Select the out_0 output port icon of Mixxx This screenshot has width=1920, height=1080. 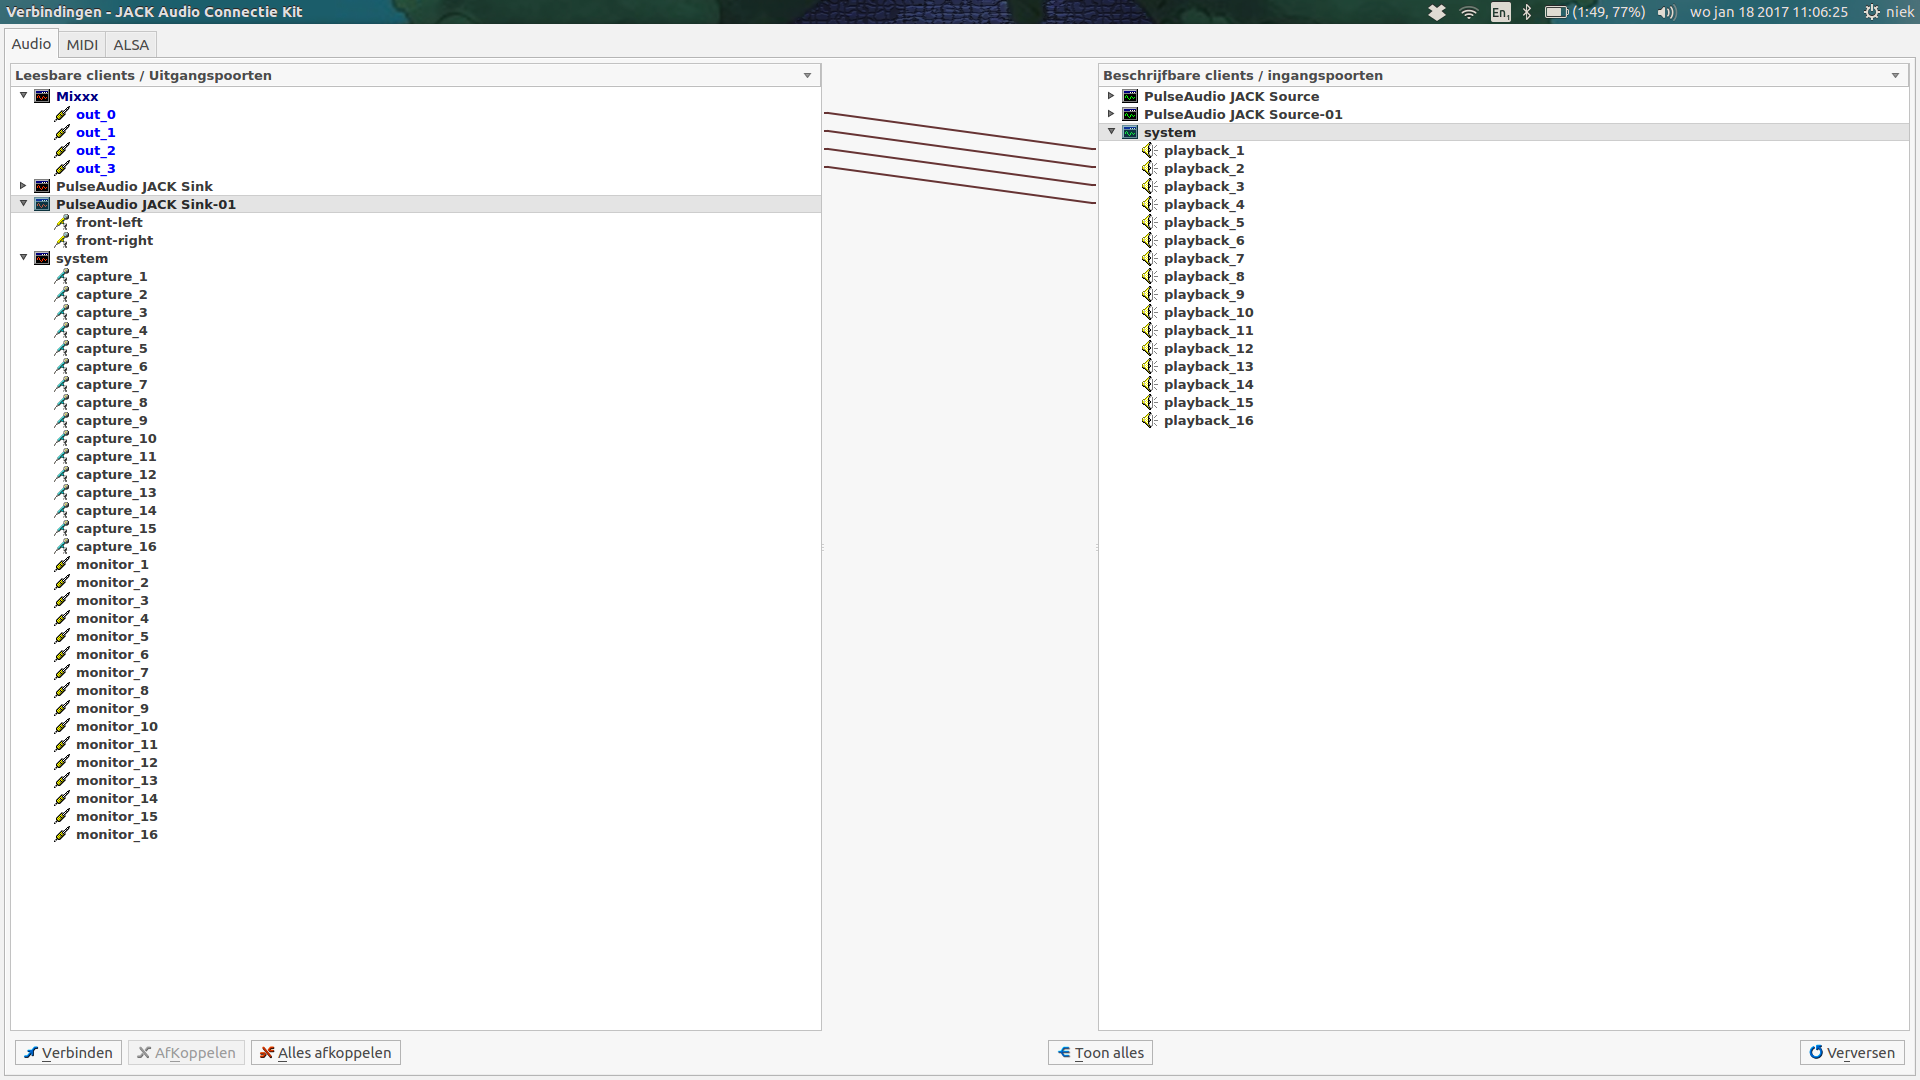coord(61,114)
